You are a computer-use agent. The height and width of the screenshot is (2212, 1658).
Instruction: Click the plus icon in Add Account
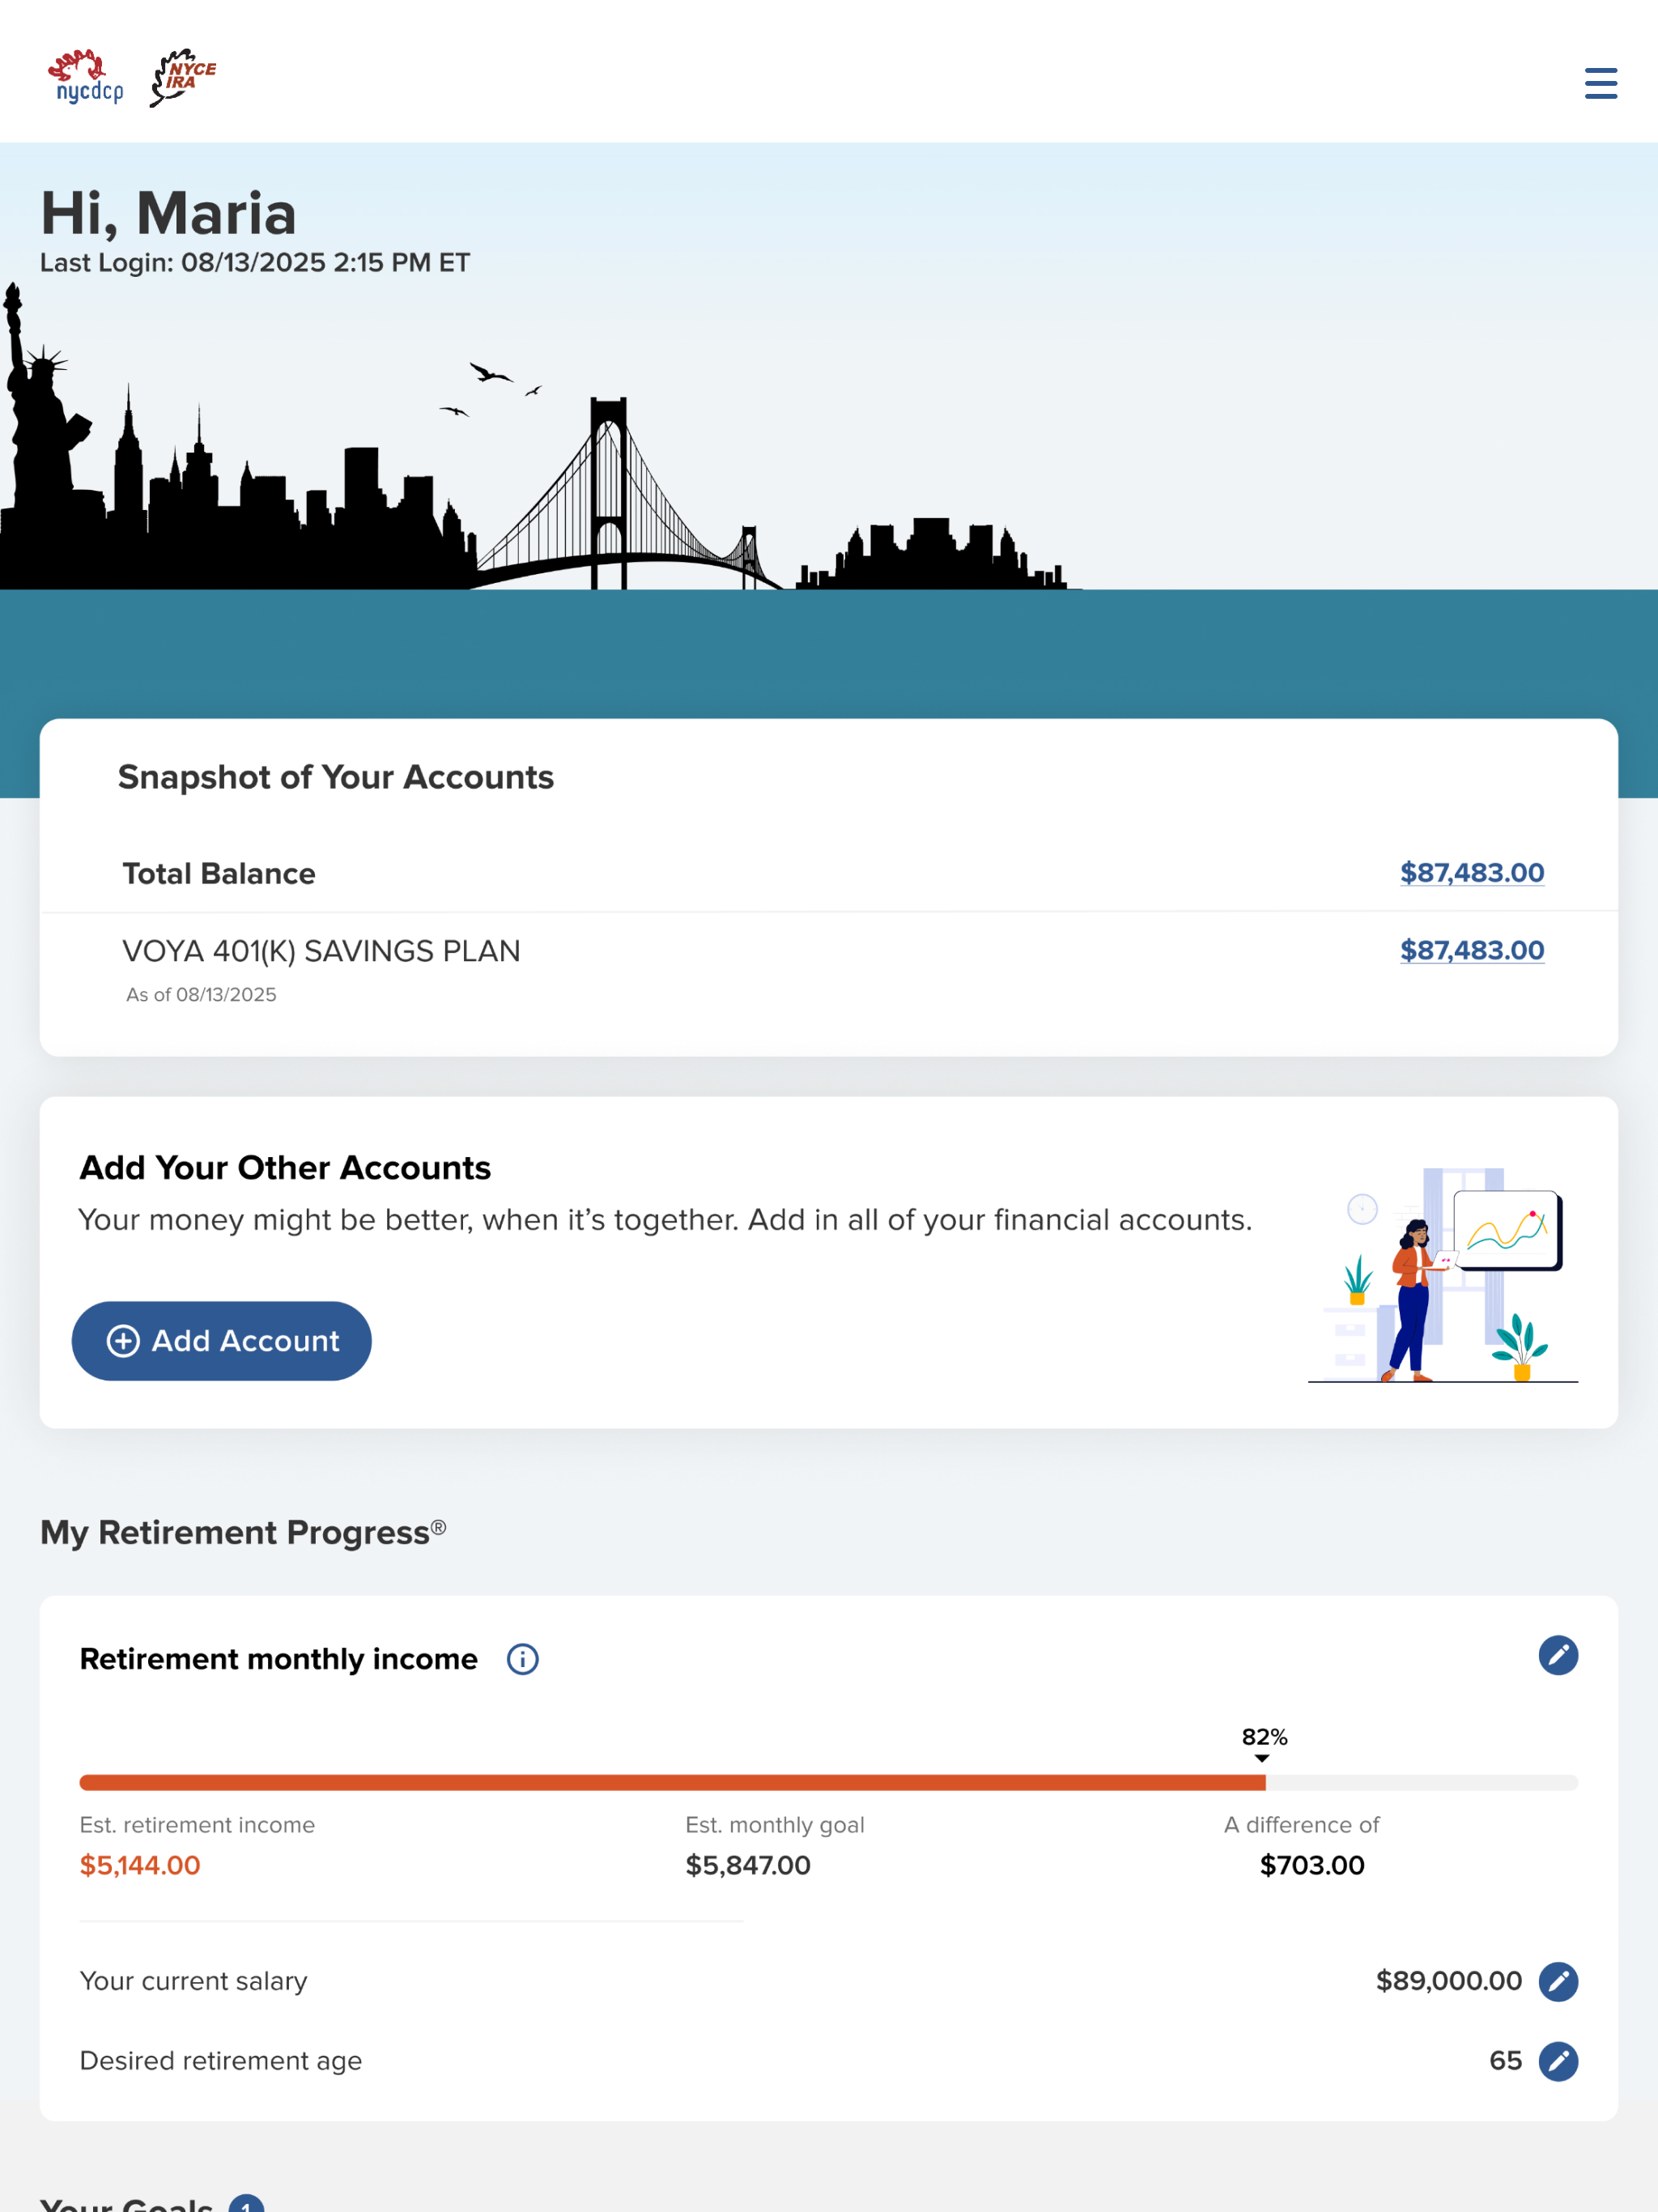(x=123, y=1341)
